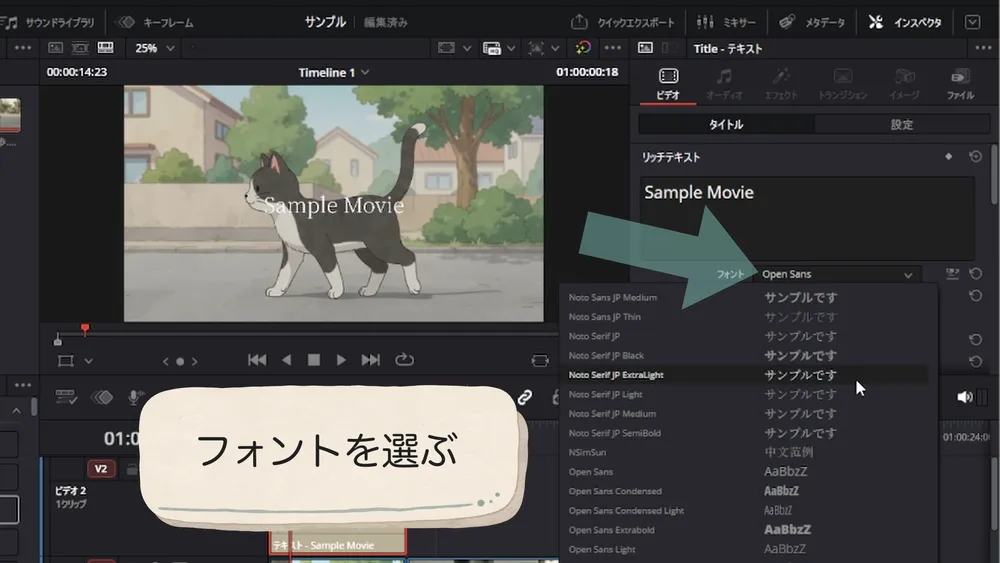Screen dimensions: 1000x563
Task: Select the タイトル sub-tab
Action: click(x=726, y=124)
